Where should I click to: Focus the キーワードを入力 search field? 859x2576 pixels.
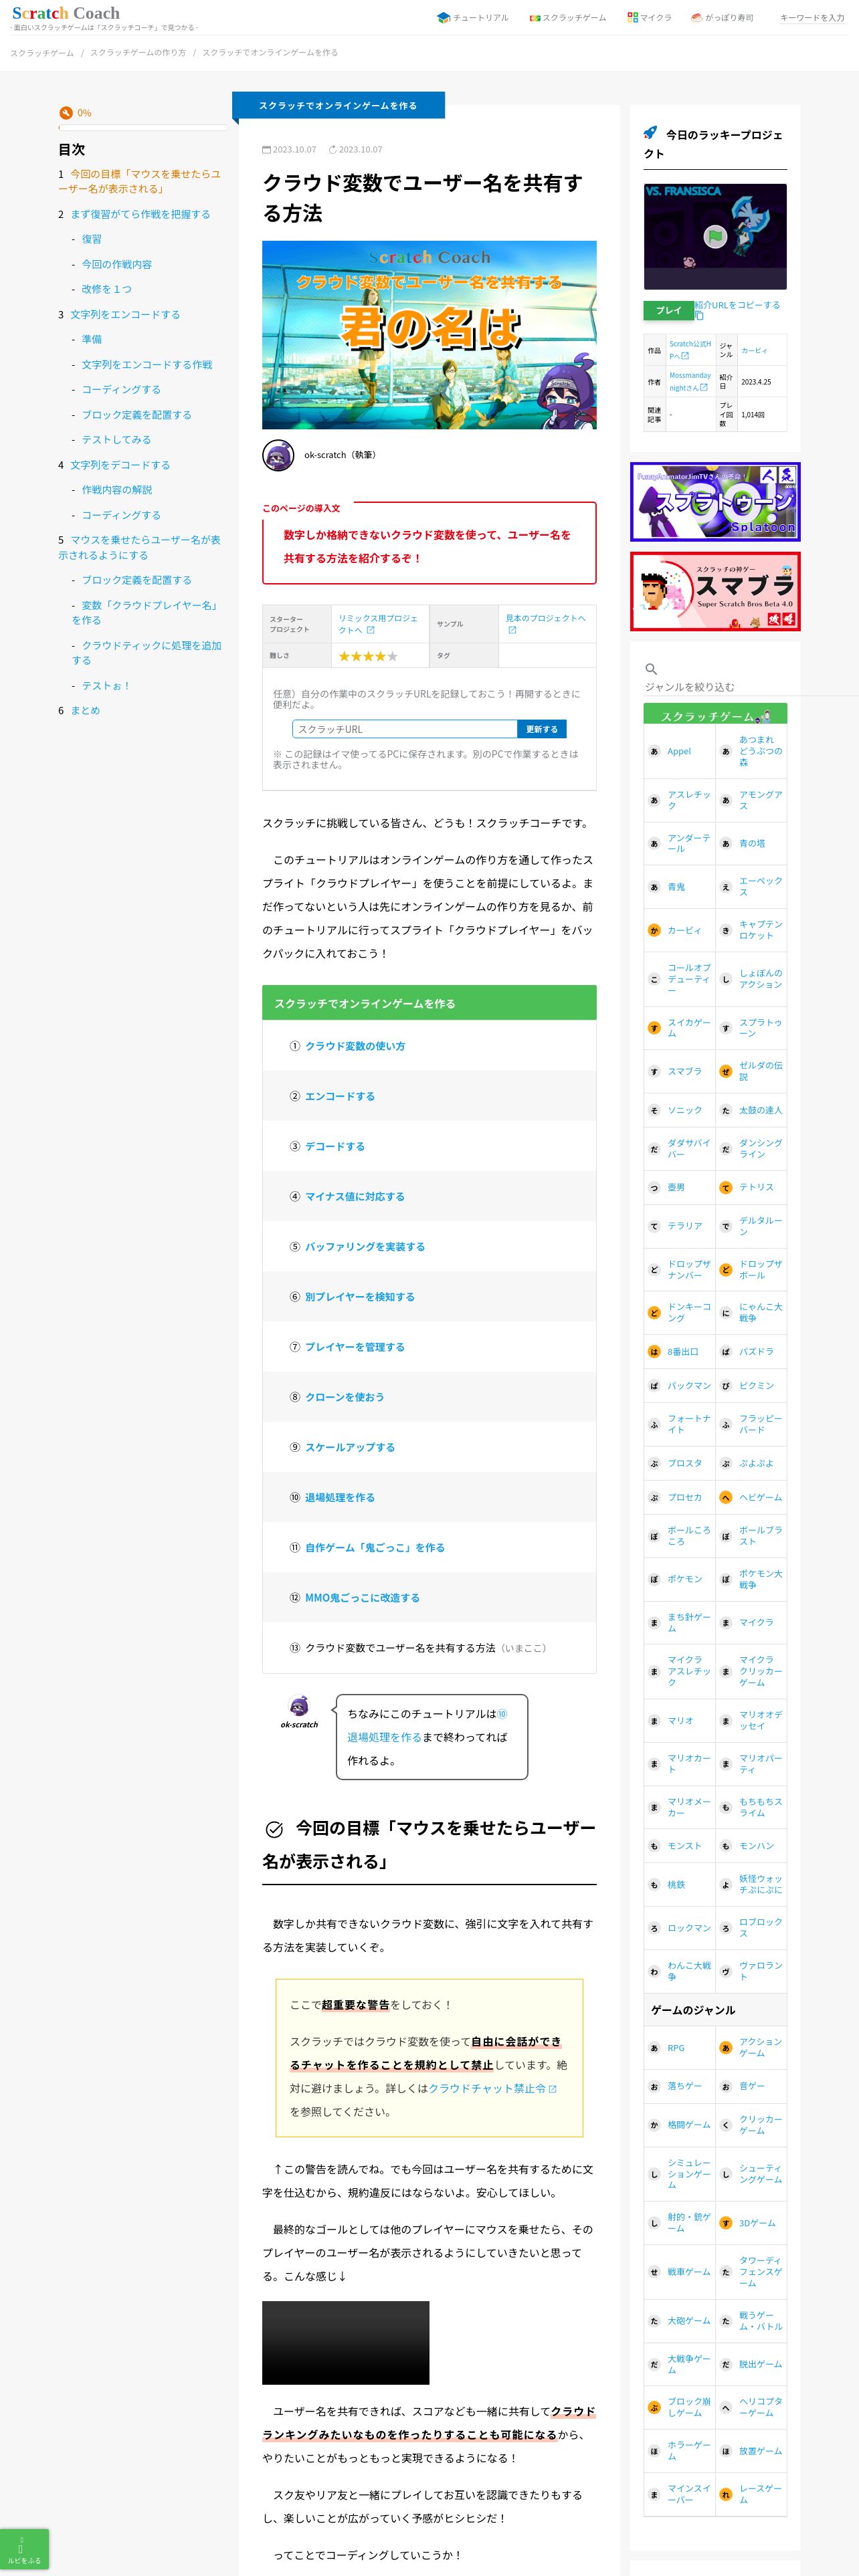coord(811,17)
